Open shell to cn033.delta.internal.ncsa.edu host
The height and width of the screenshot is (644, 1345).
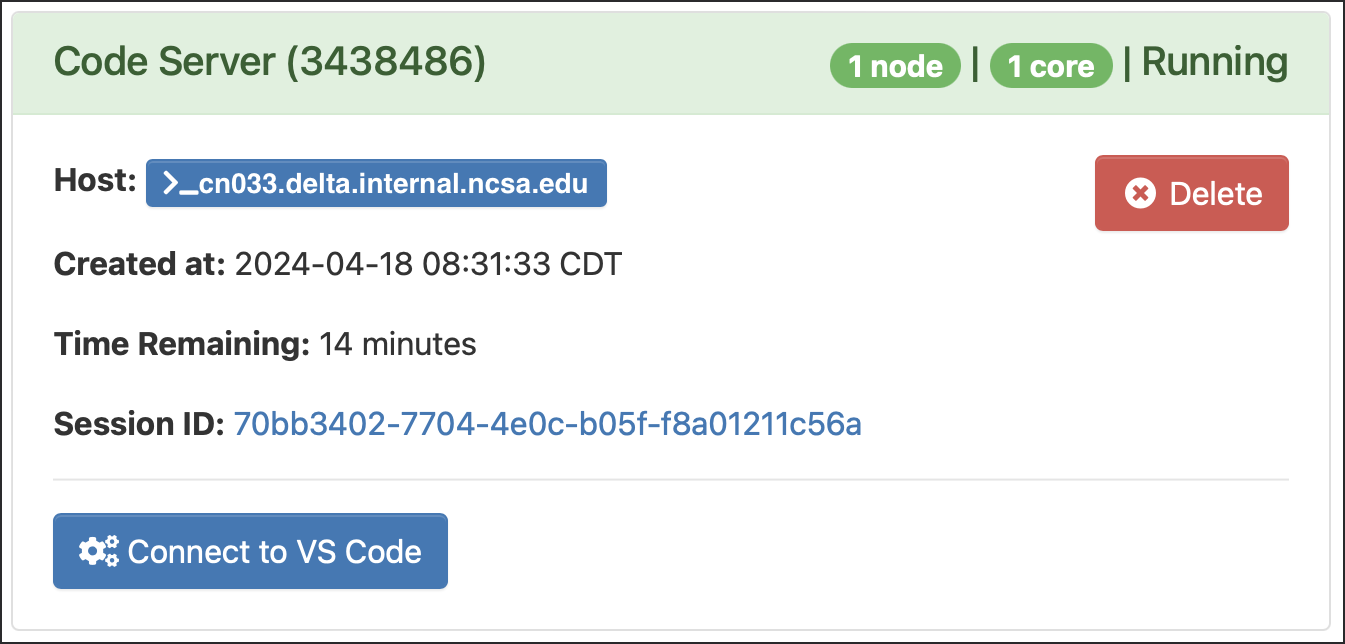coord(376,184)
